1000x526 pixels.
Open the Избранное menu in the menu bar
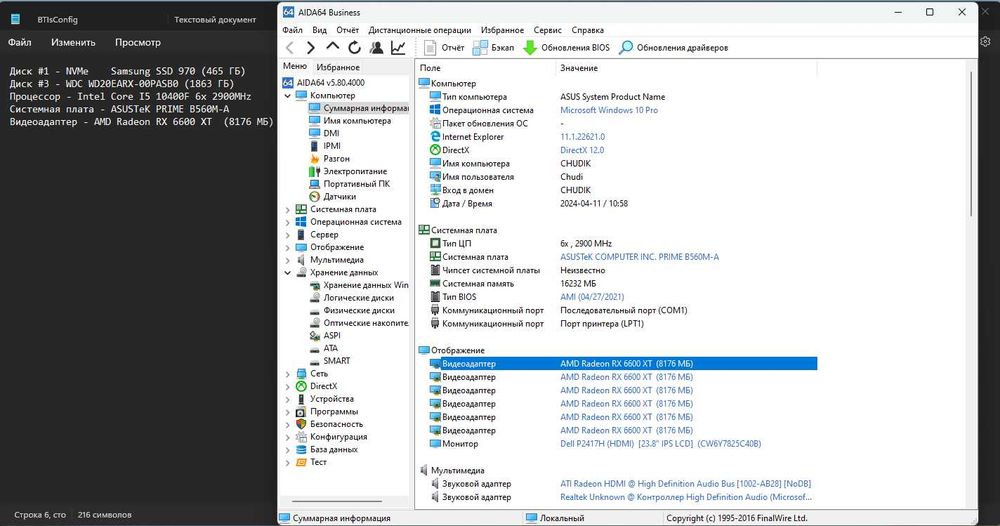click(503, 30)
